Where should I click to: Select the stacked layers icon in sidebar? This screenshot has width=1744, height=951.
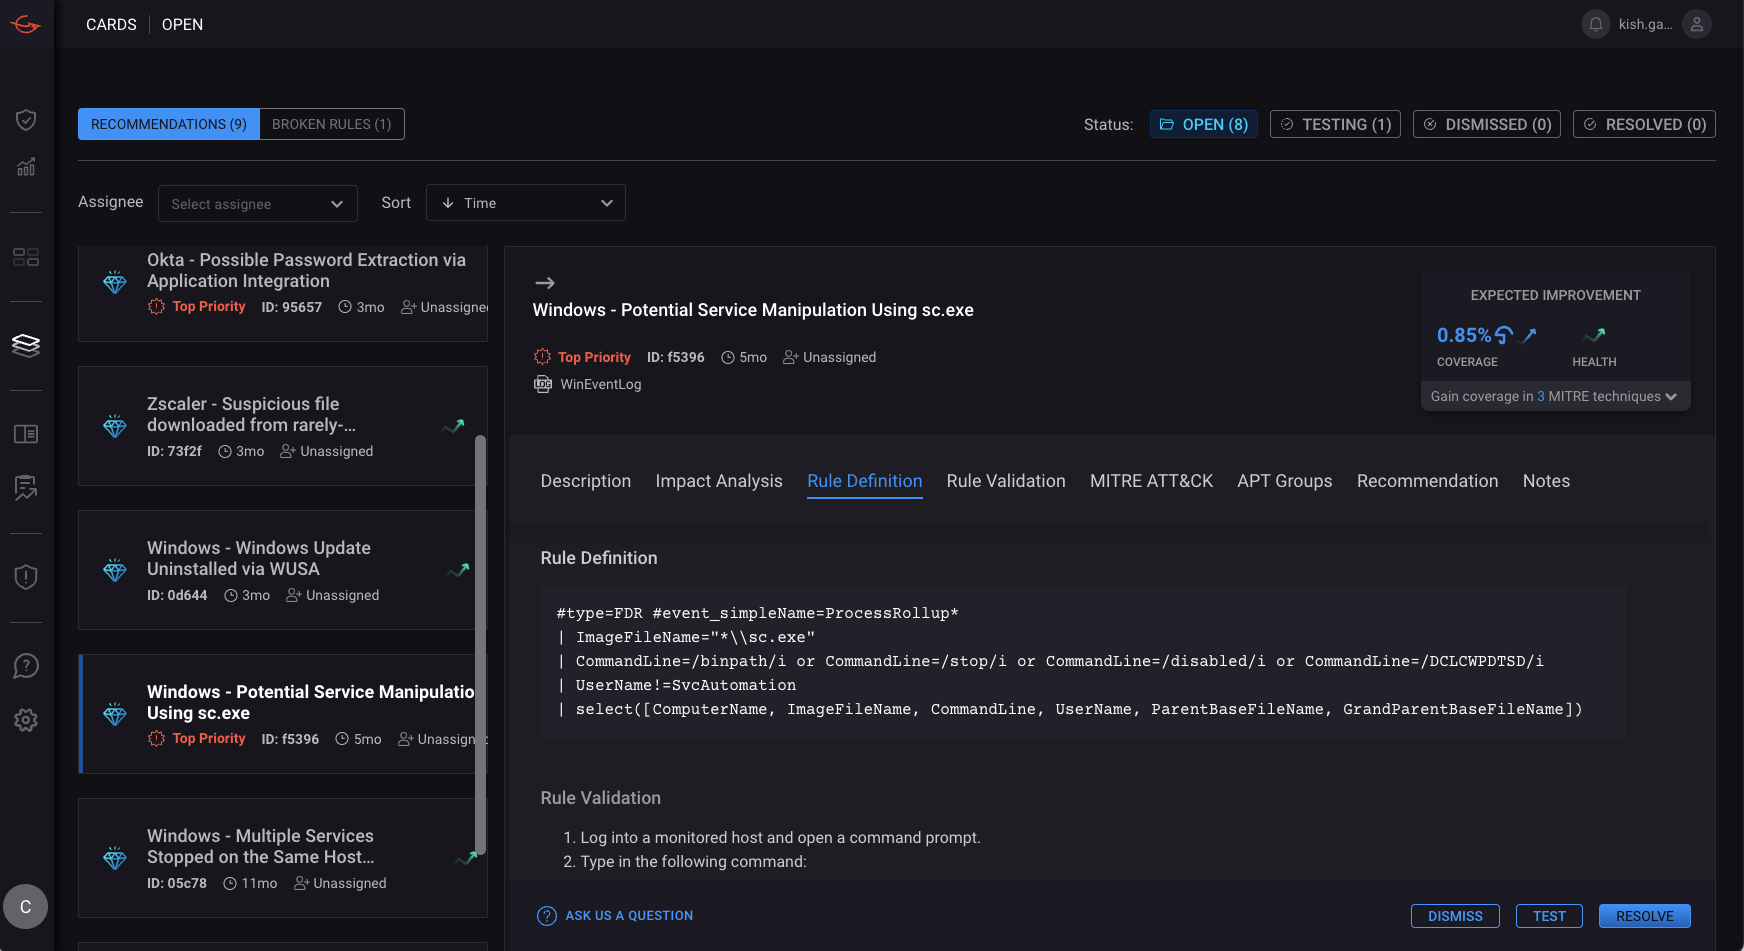(26, 346)
